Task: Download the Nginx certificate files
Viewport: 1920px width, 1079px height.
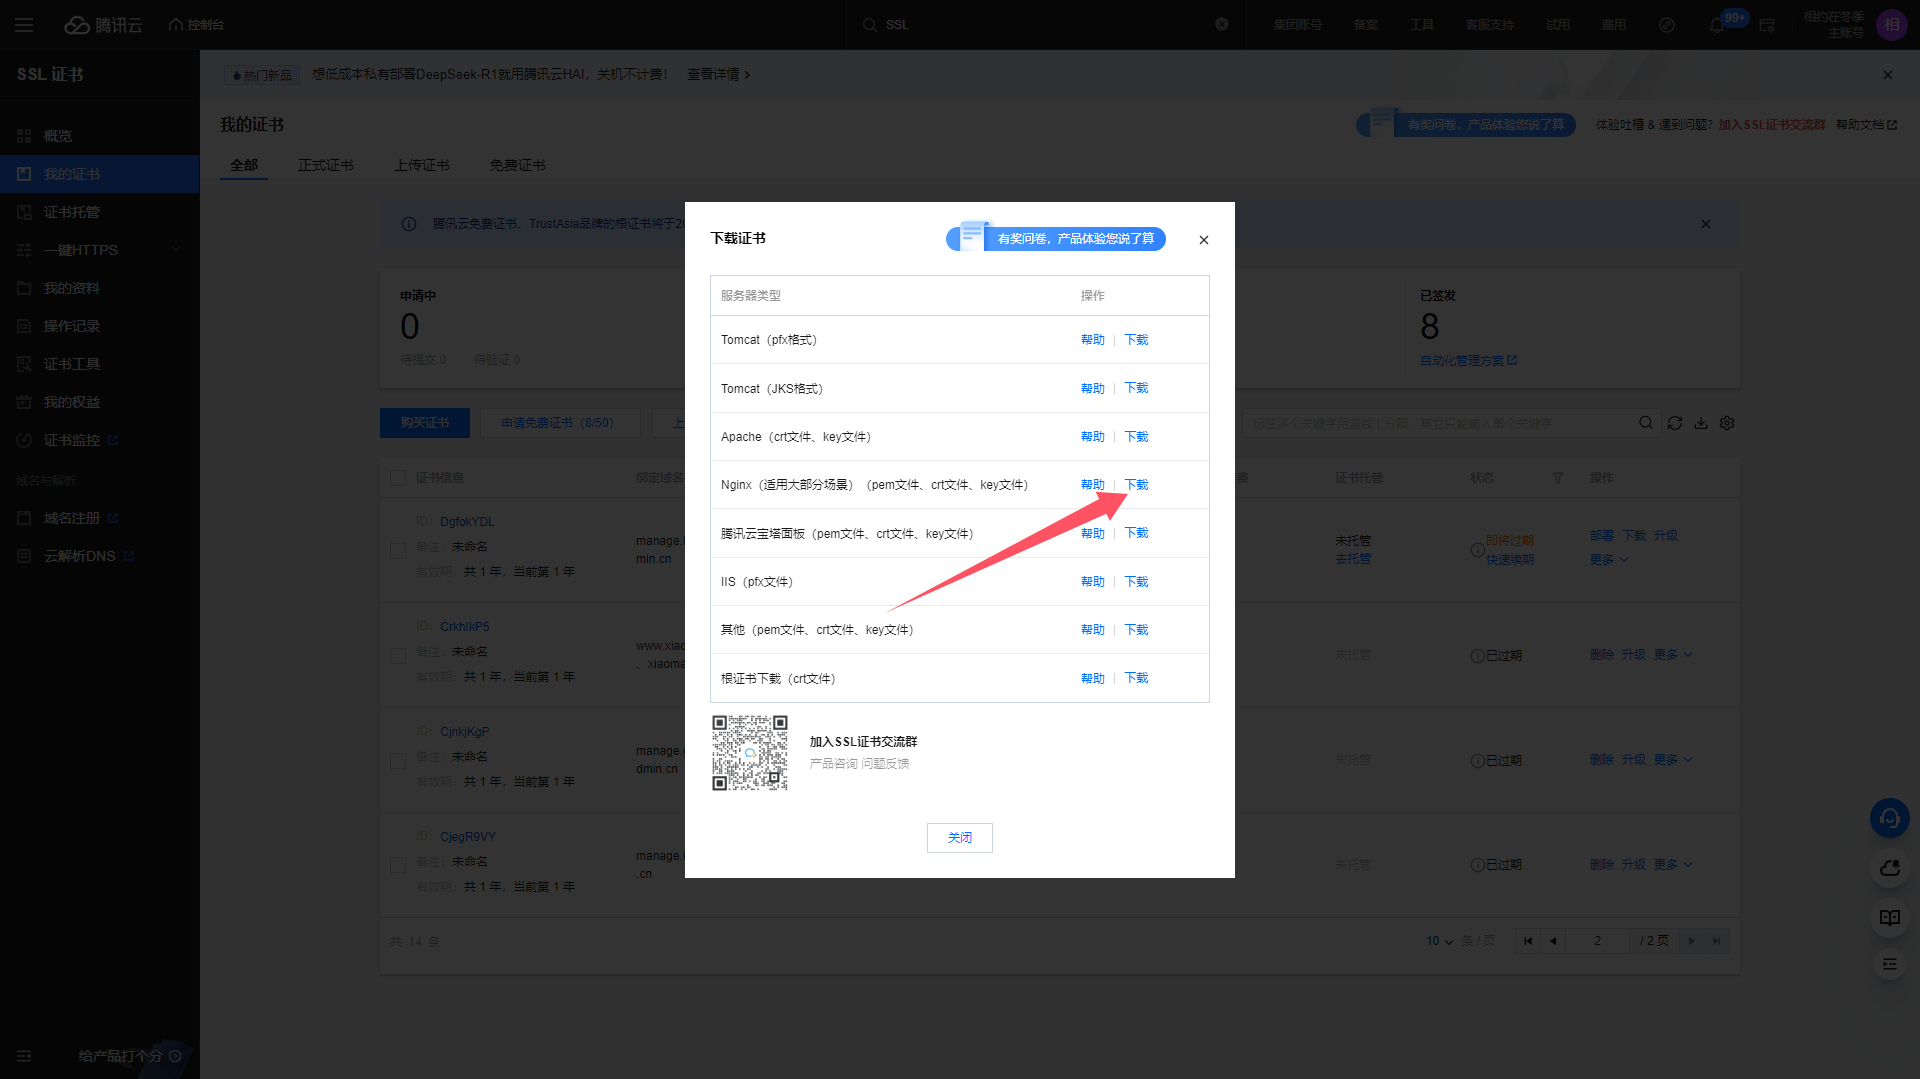Action: [x=1136, y=485]
